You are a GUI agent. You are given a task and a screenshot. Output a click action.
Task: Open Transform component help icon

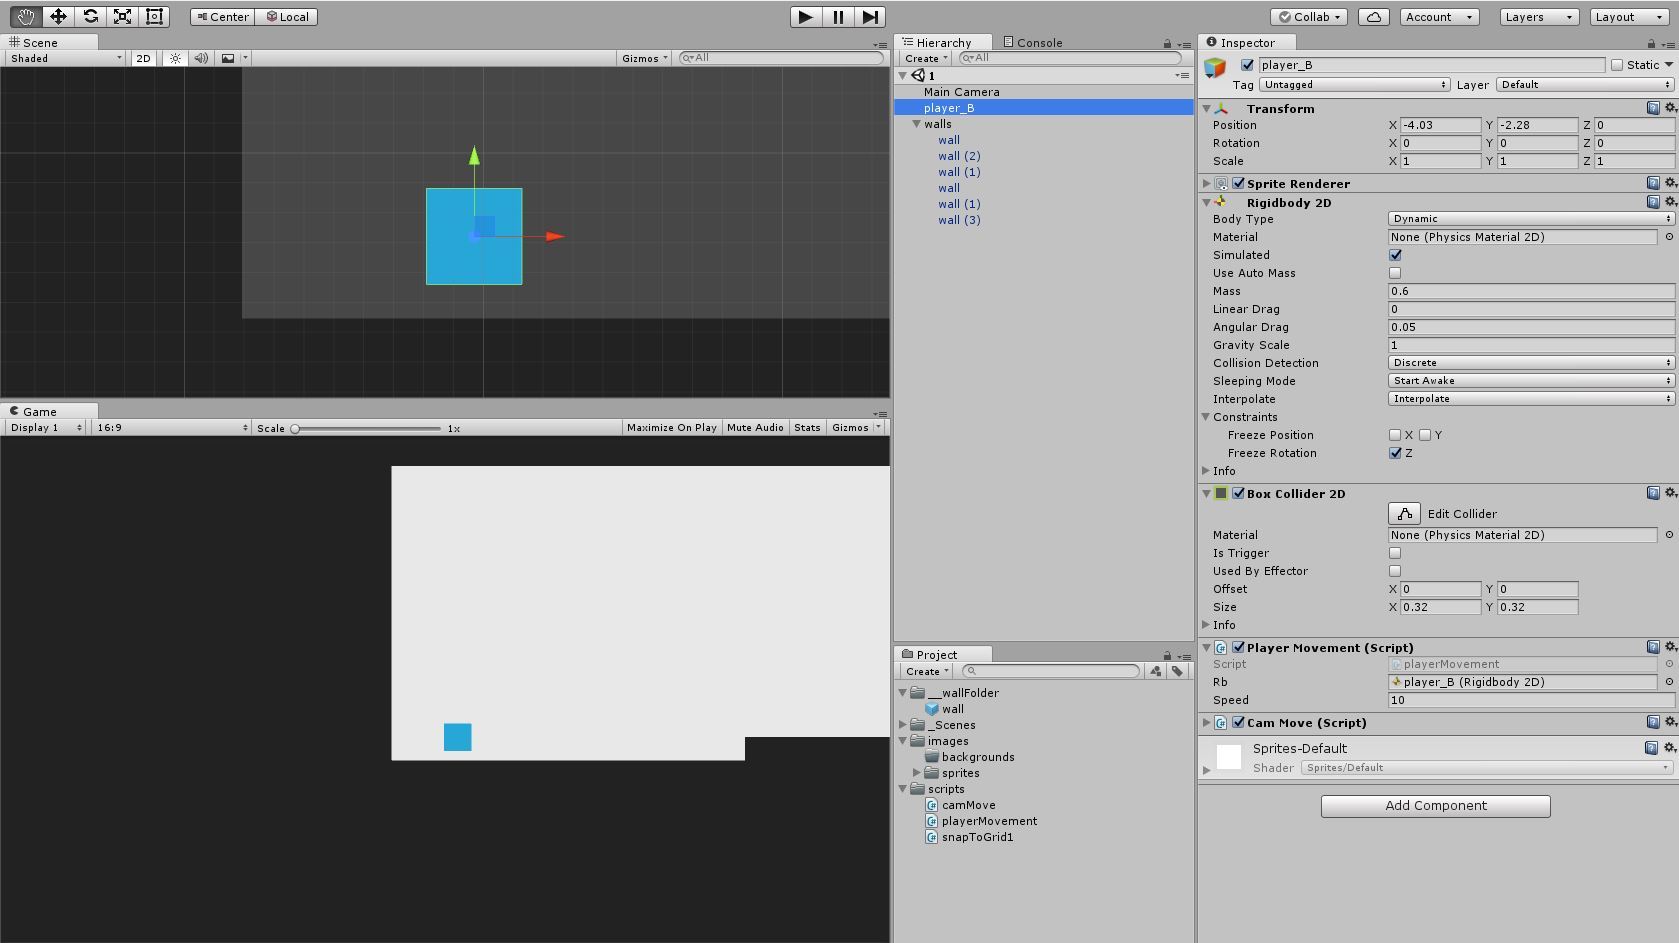coord(1653,108)
